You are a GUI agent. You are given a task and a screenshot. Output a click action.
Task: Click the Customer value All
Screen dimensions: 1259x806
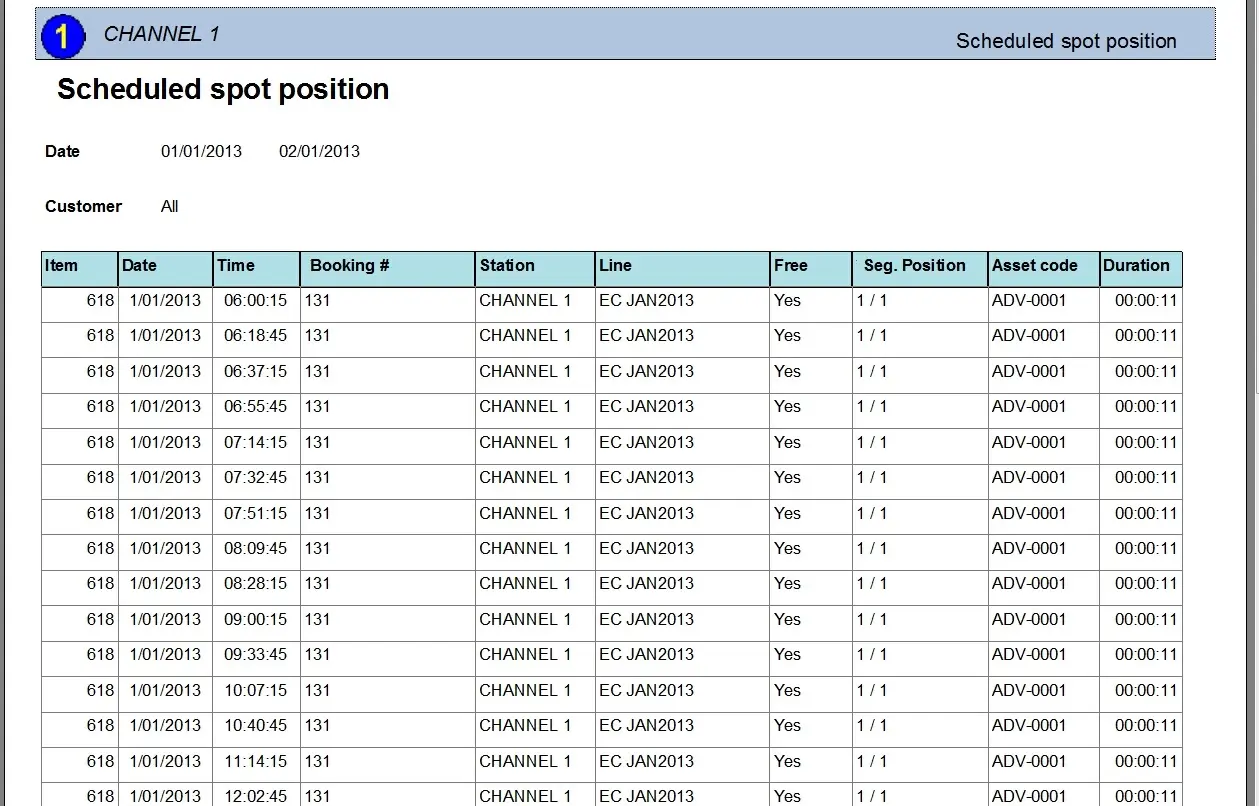click(170, 207)
